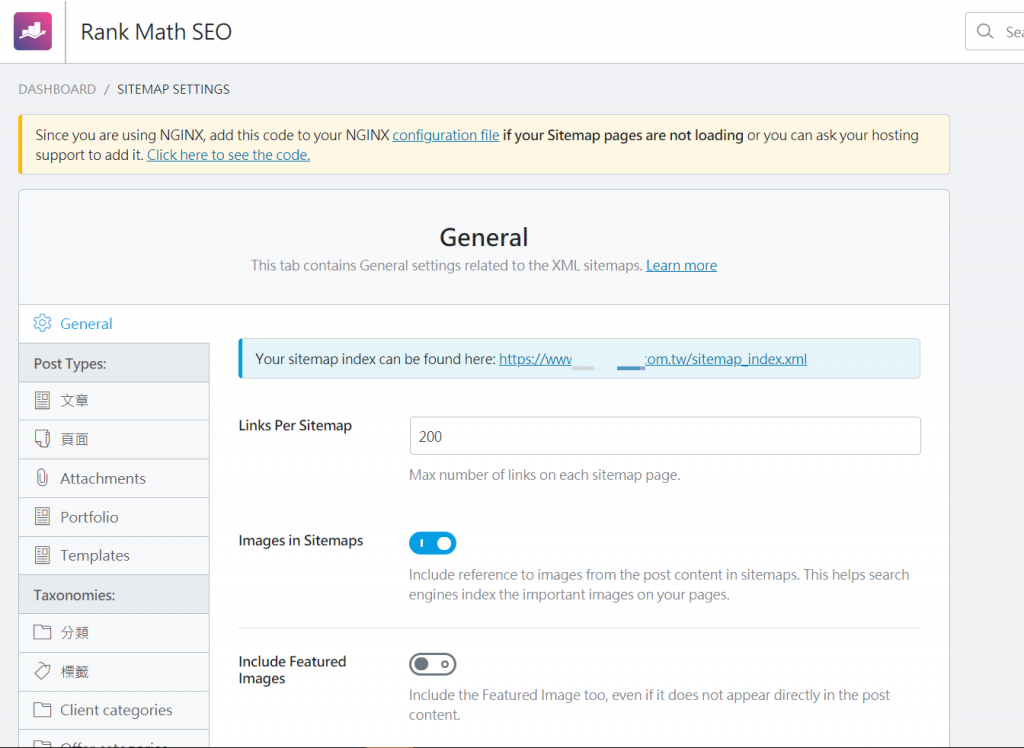1024x748 pixels.
Task: Click the General page heading
Action: (x=483, y=237)
